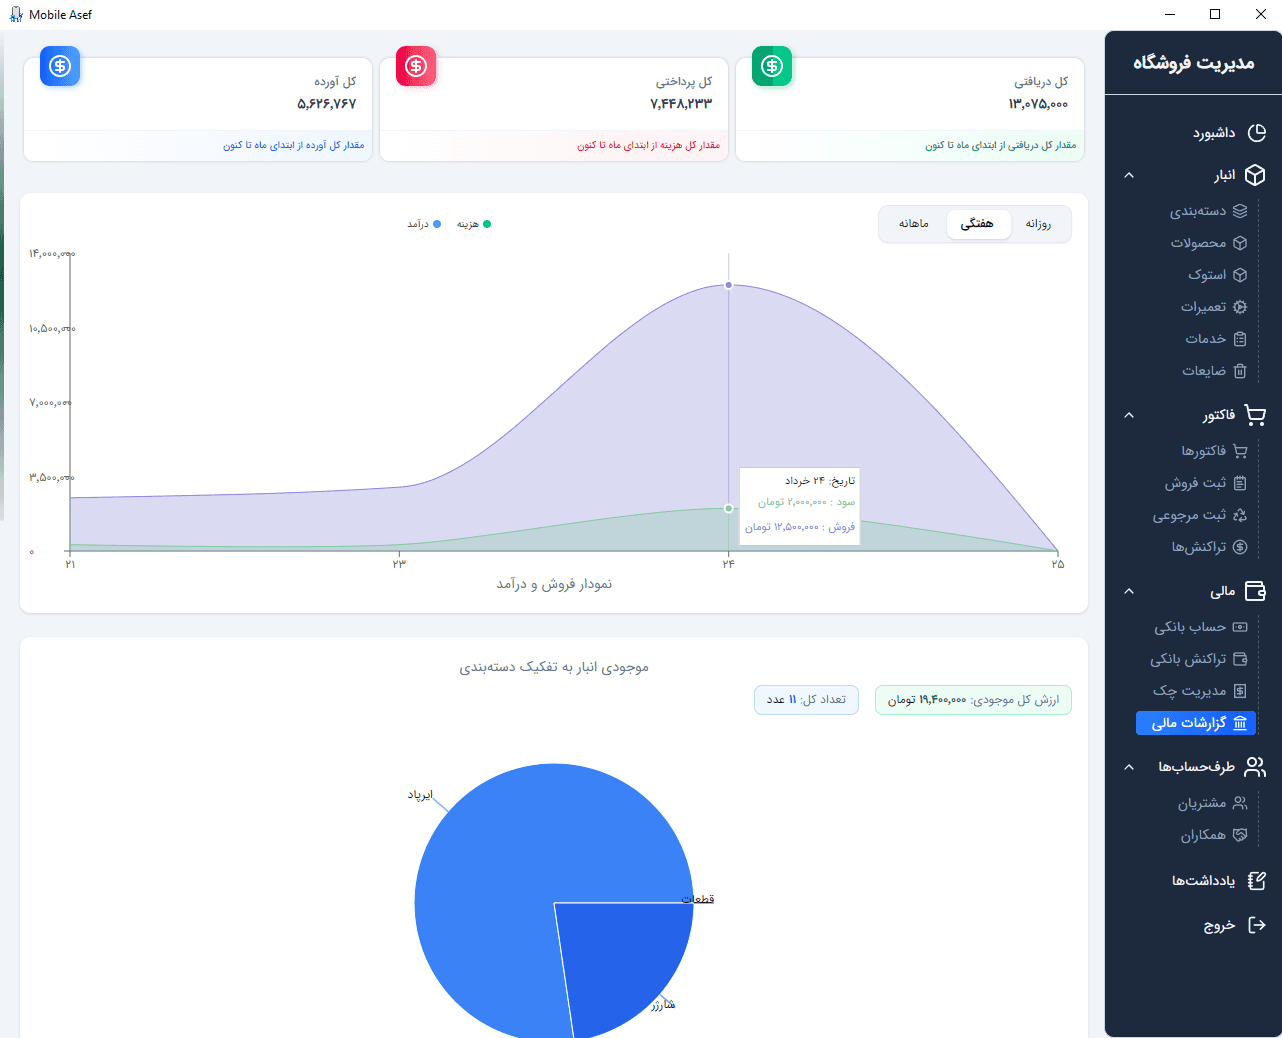Open the داشبورد dashboard icon
Image resolution: width=1282 pixels, height=1038 pixels.
point(1256,133)
